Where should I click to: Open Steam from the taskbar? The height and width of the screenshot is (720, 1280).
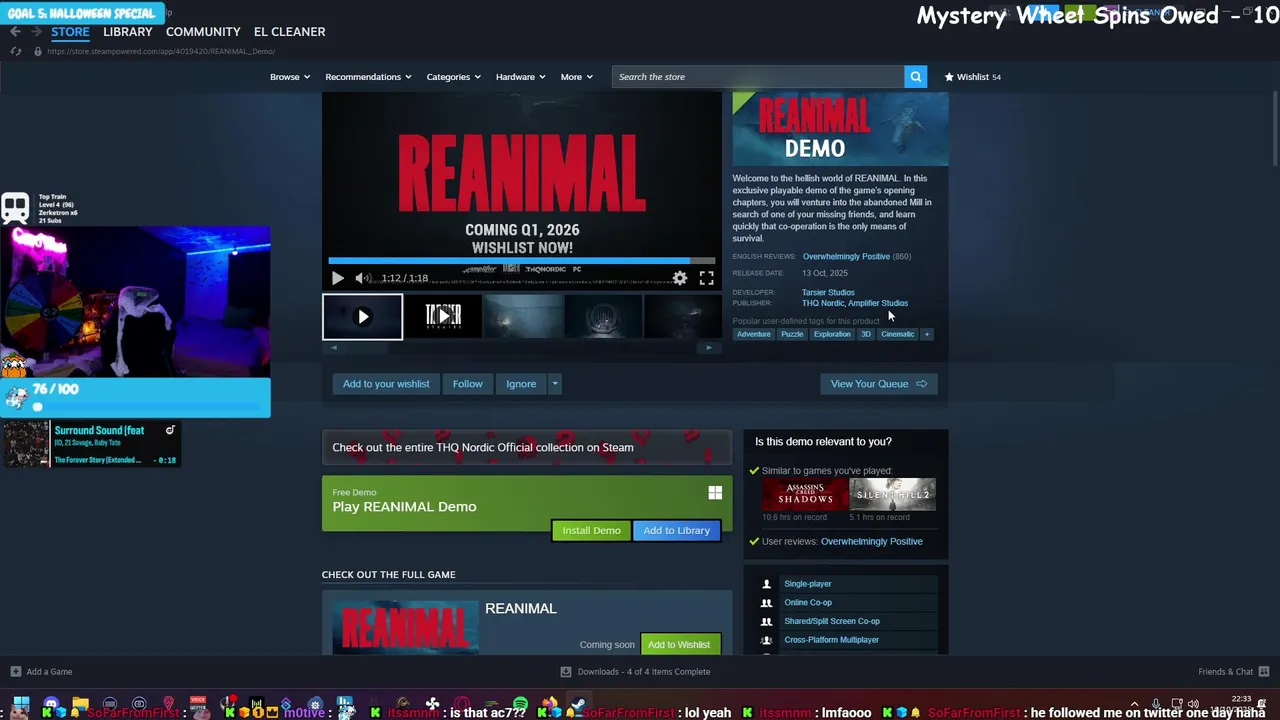577,704
